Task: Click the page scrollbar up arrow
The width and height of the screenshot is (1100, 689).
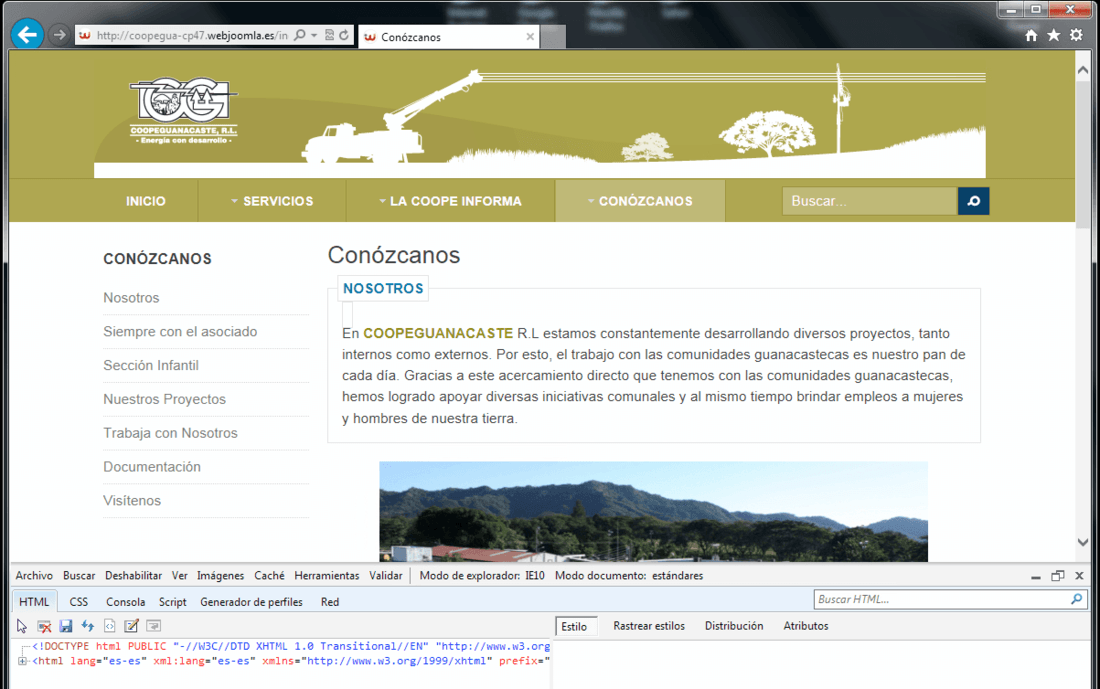Action: click(1082, 70)
